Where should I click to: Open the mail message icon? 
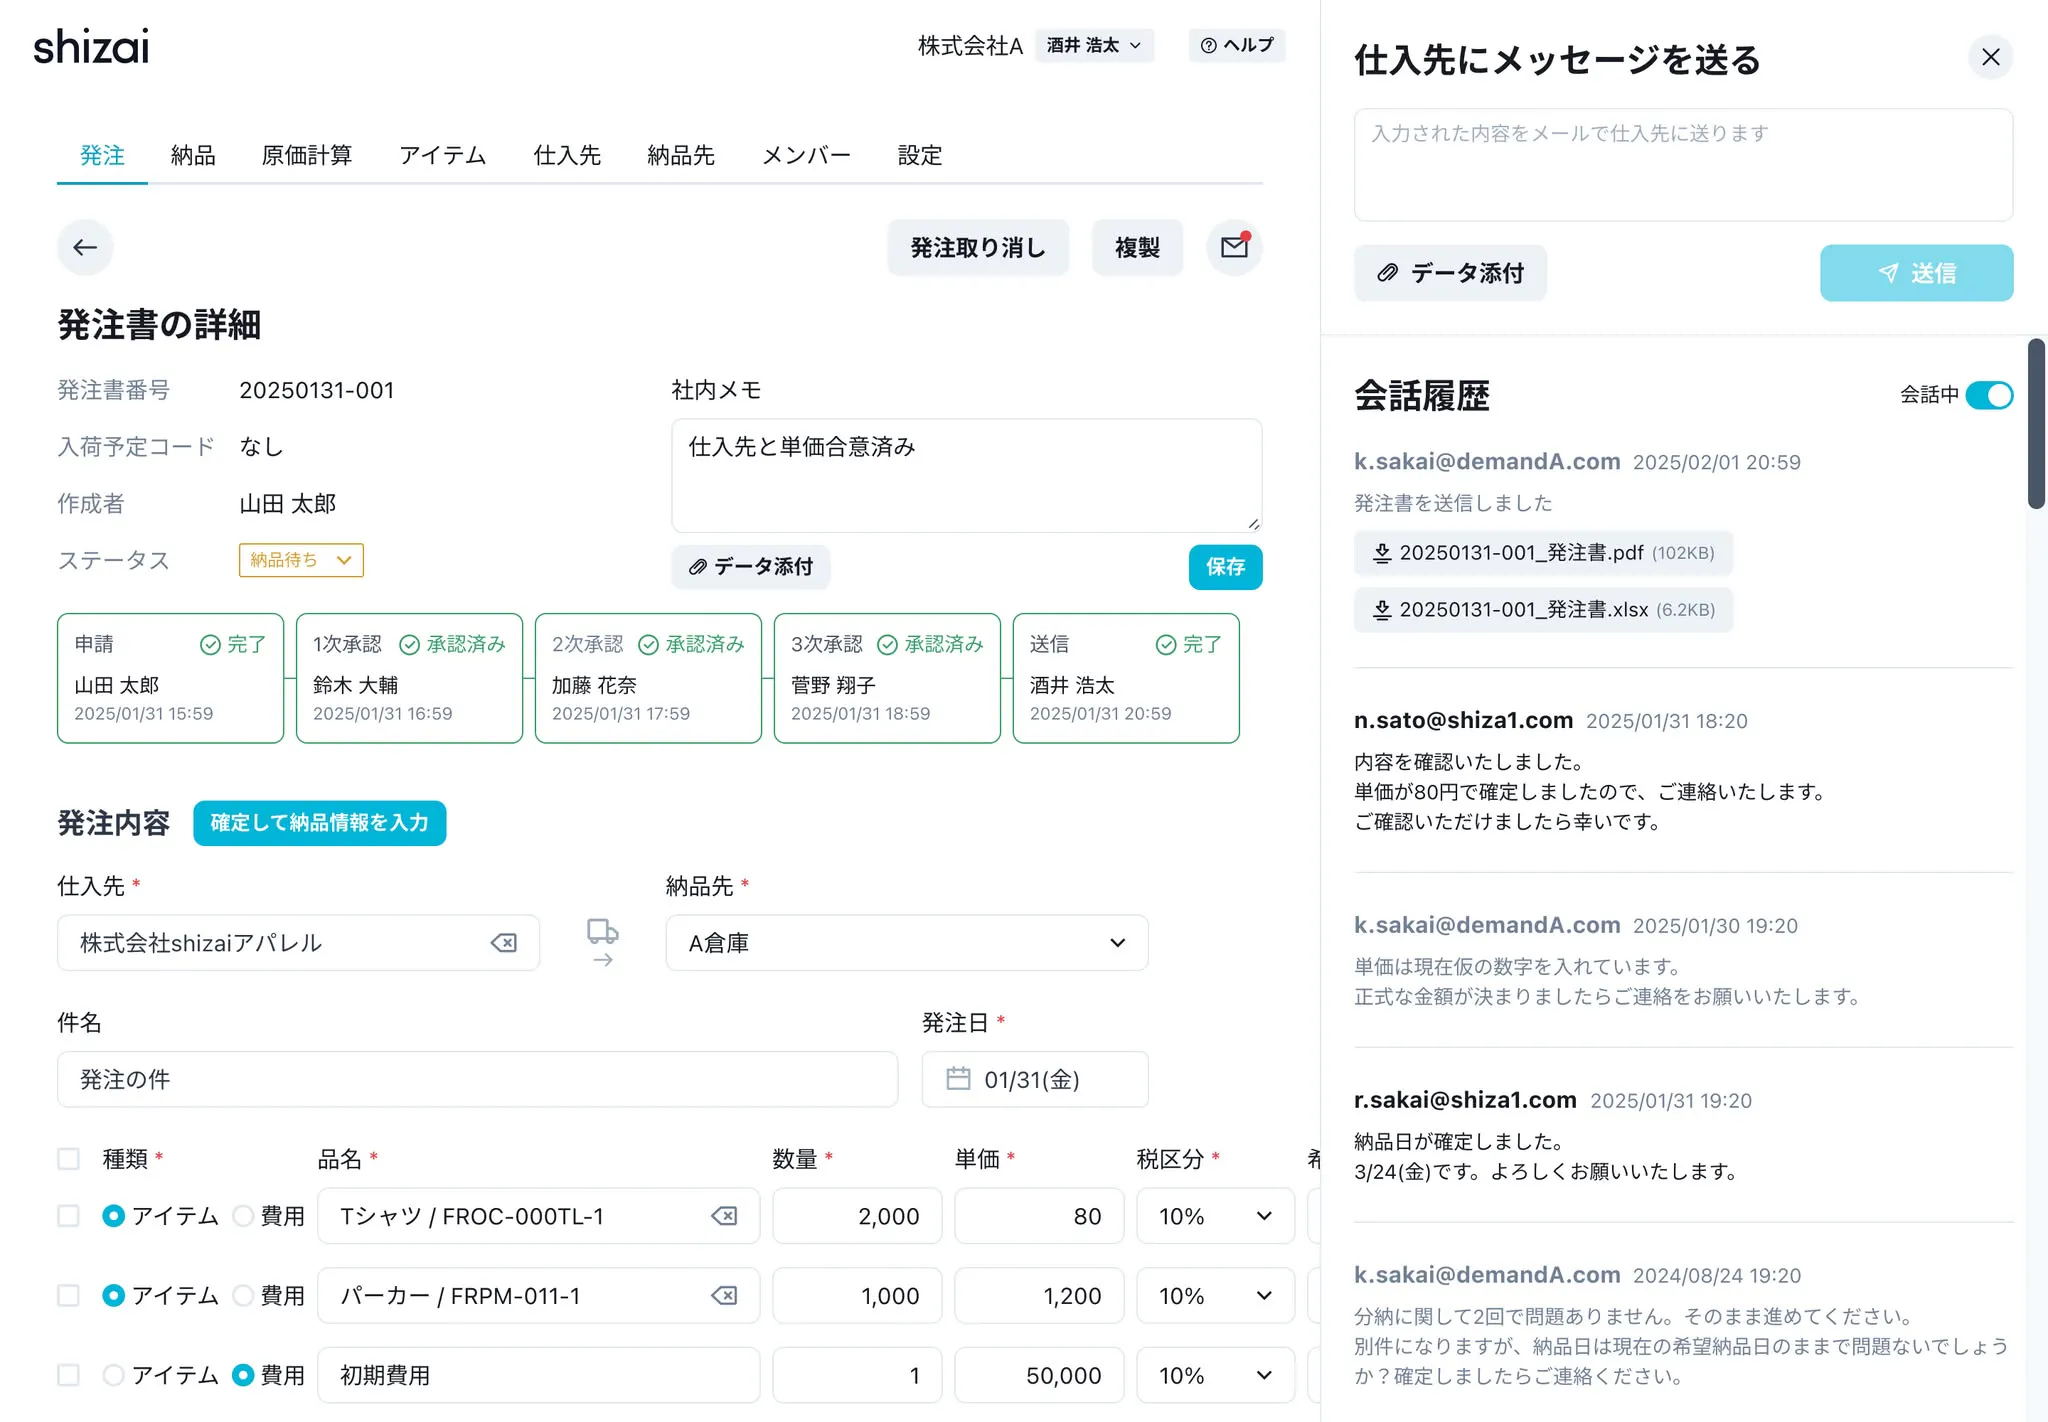(1234, 247)
